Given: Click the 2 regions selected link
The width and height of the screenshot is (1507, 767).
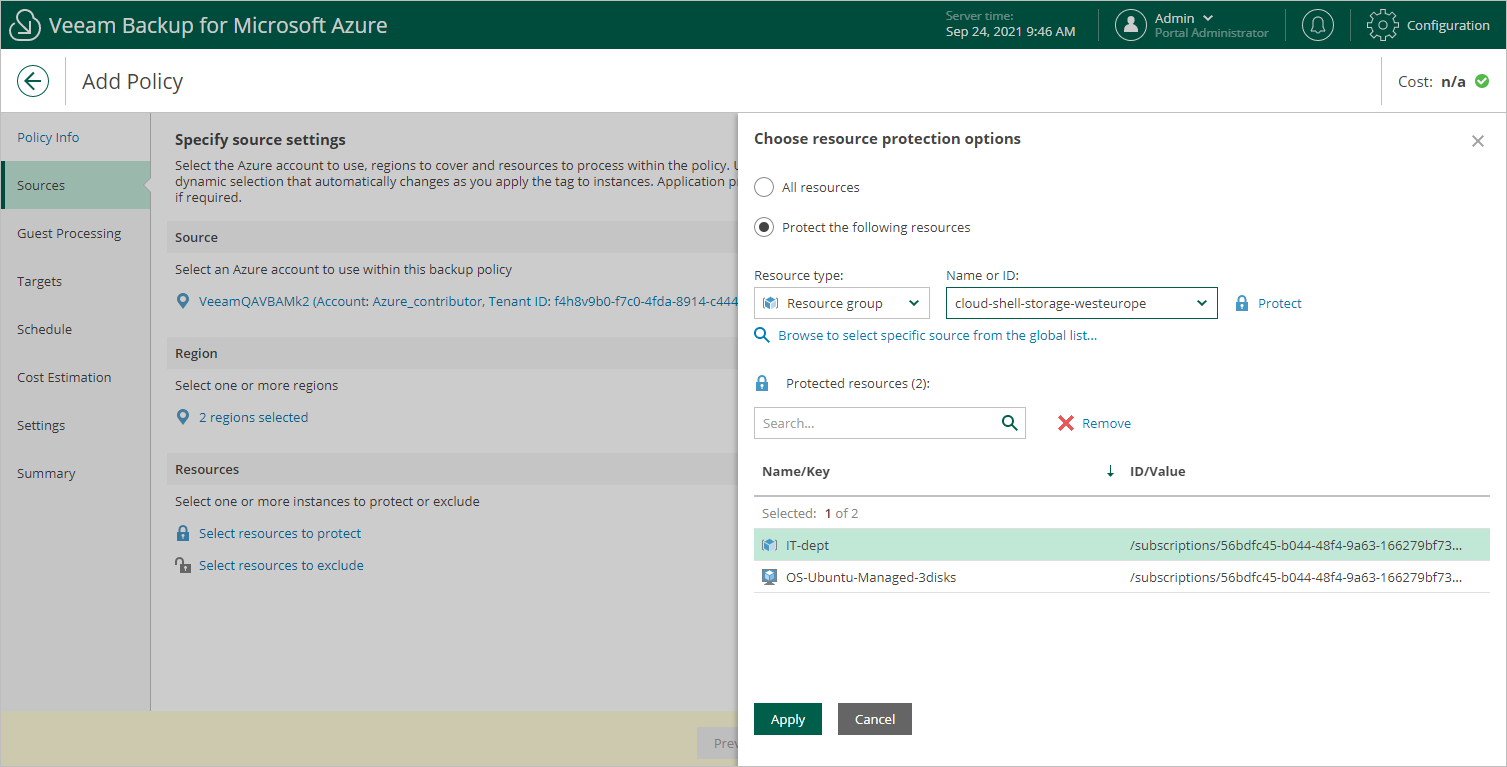Looking at the screenshot, I should tap(254, 417).
